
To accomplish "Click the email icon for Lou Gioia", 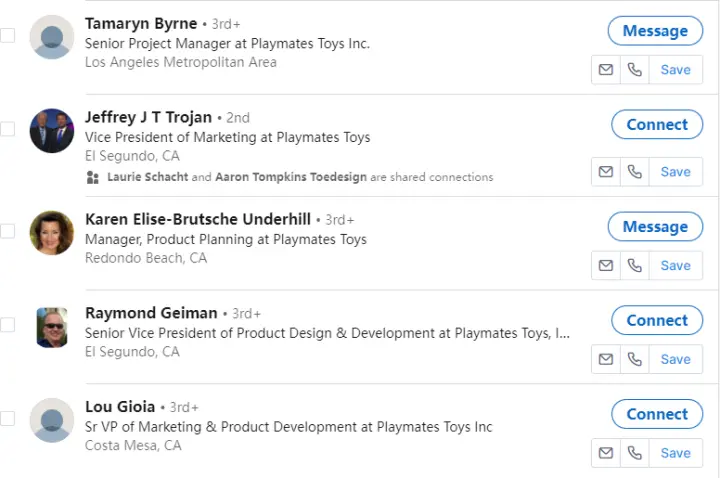I will coord(605,453).
